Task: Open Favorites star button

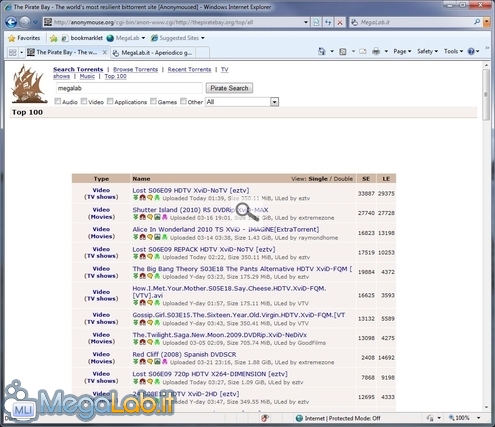Action: (x=24, y=38)
